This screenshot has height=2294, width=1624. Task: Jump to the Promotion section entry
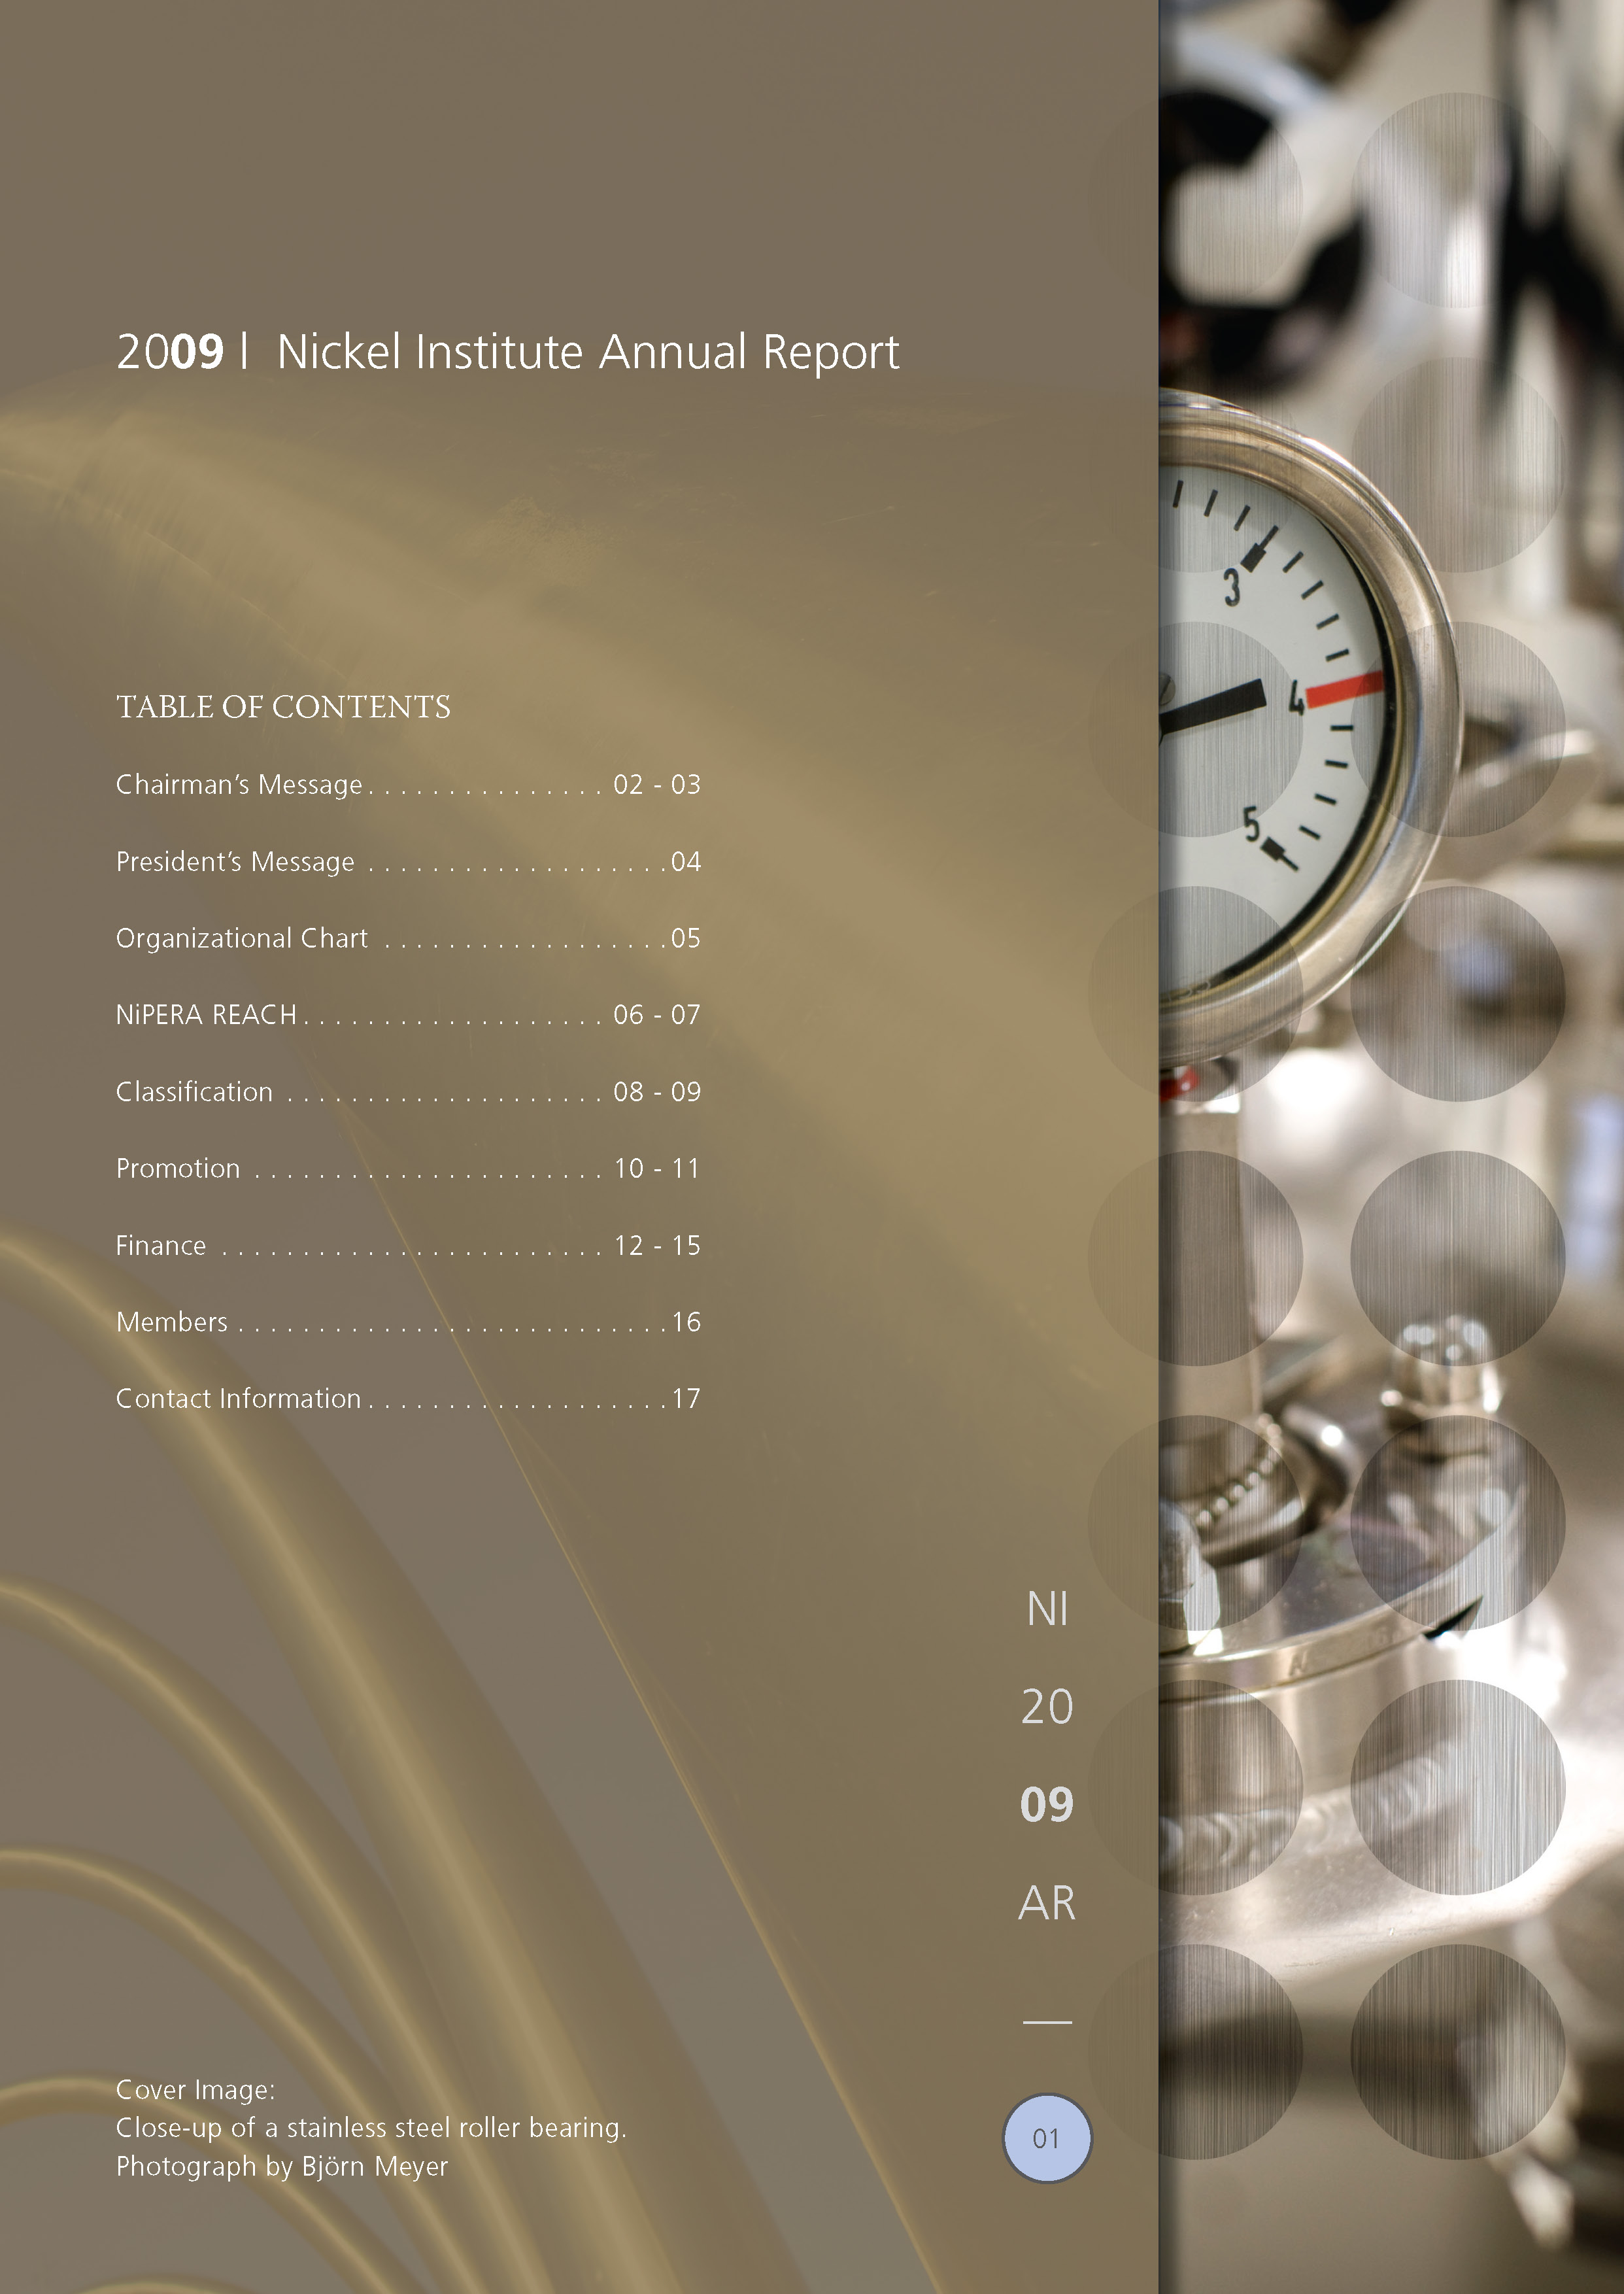tap(178, 1169)
